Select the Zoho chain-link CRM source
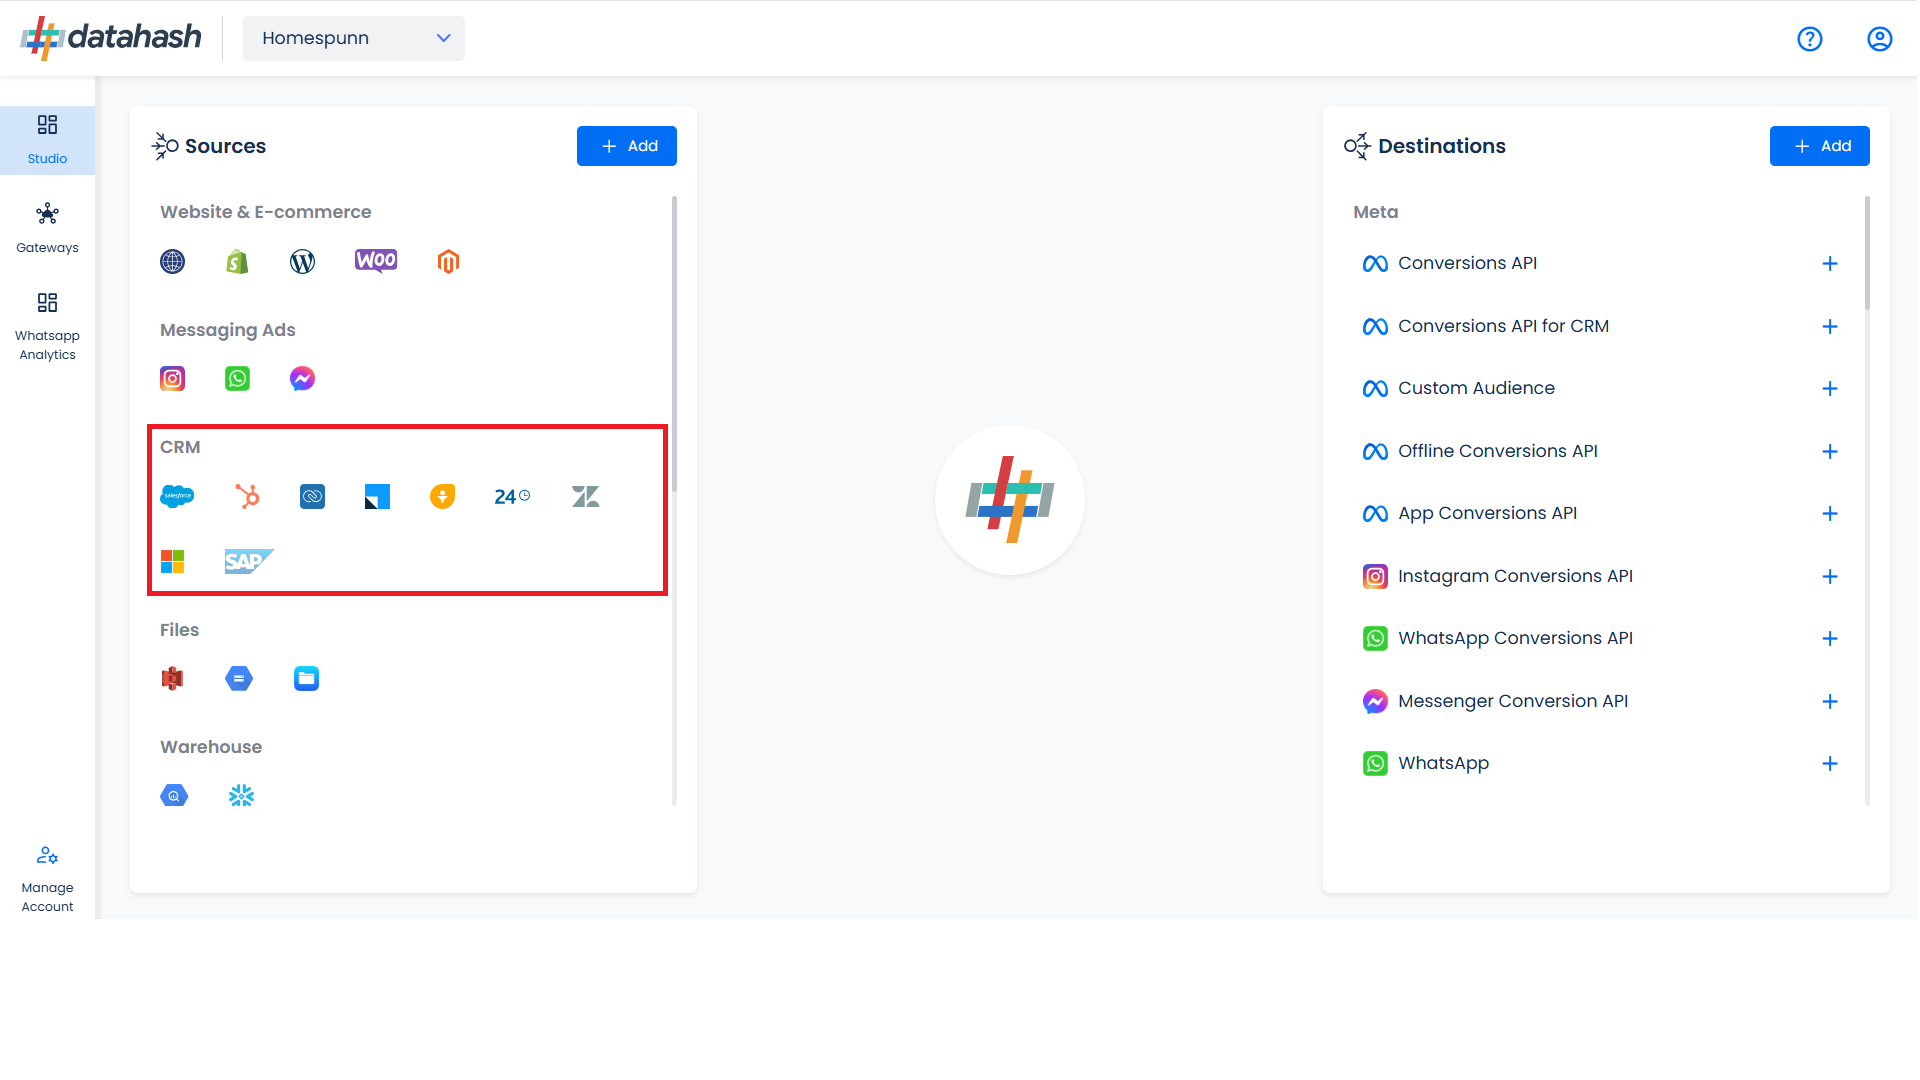 point(312,497)
